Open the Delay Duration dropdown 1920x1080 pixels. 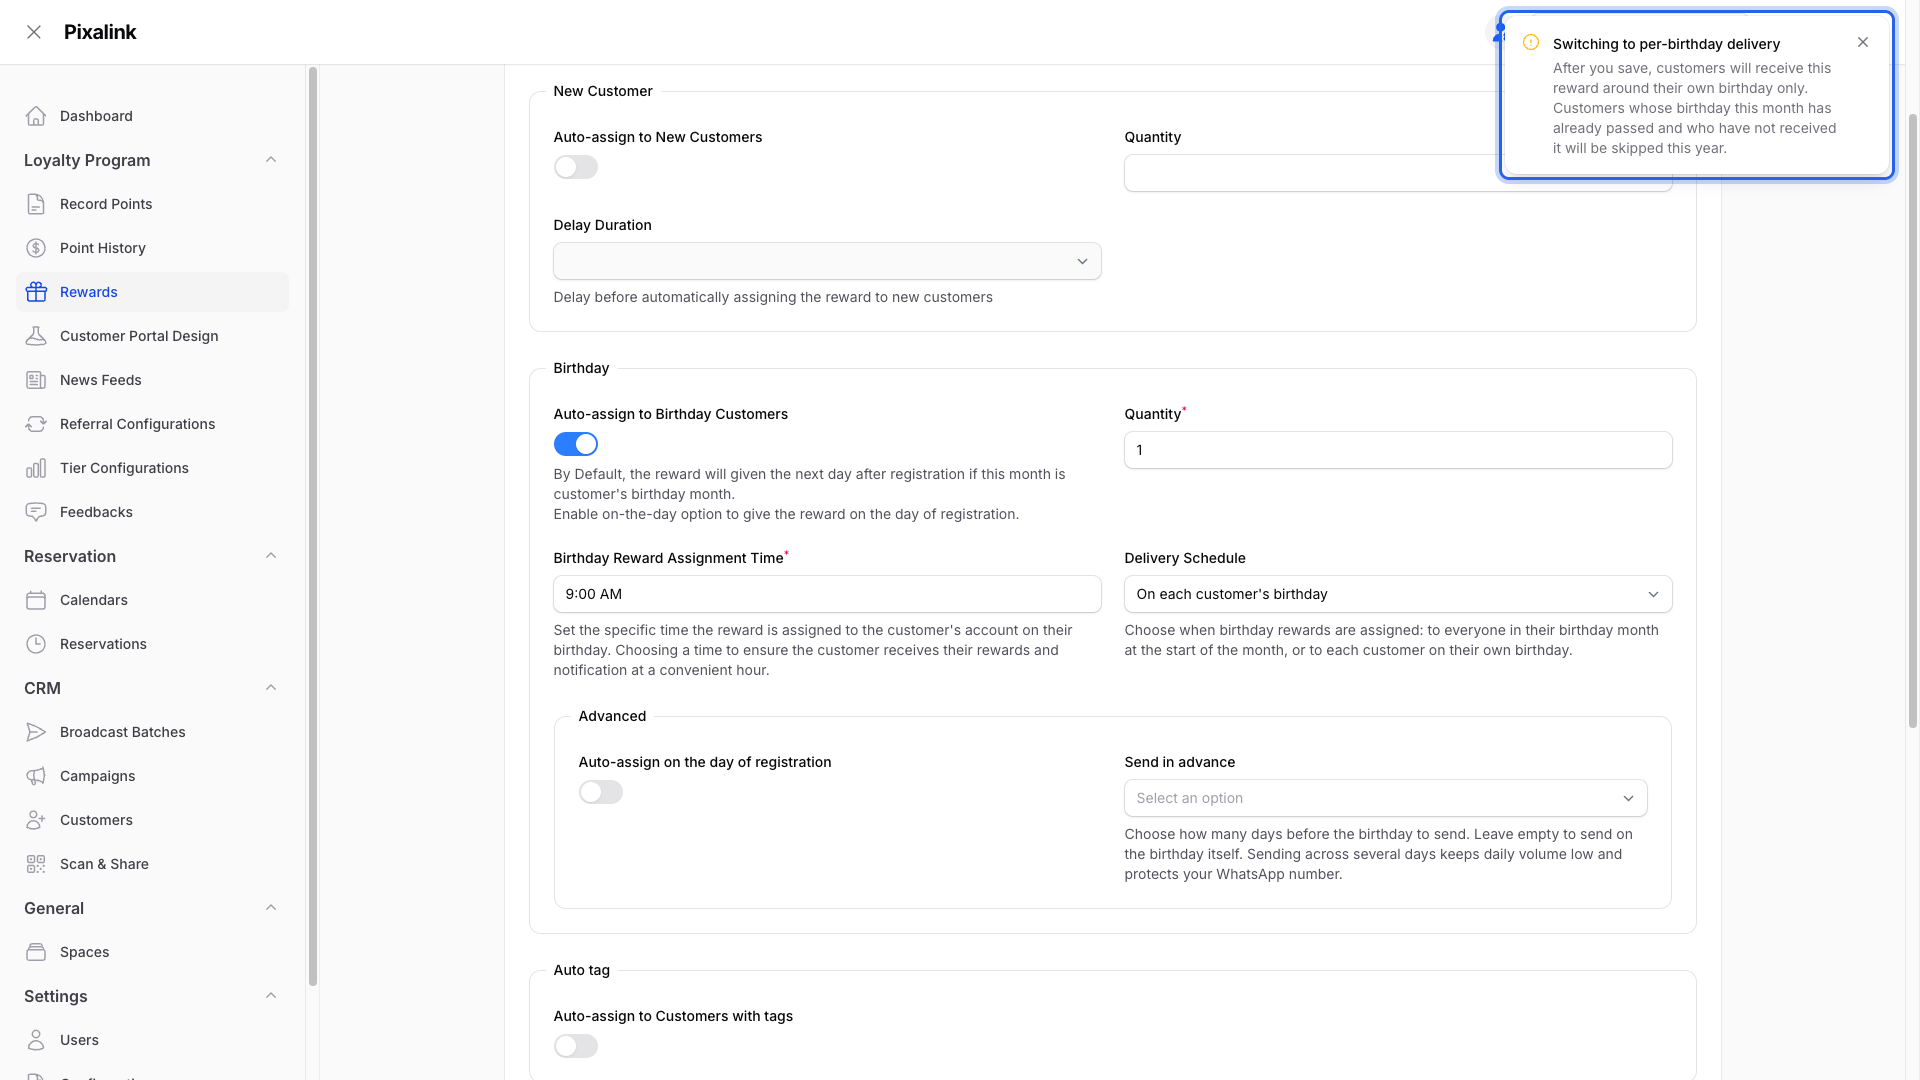point(827,261)
